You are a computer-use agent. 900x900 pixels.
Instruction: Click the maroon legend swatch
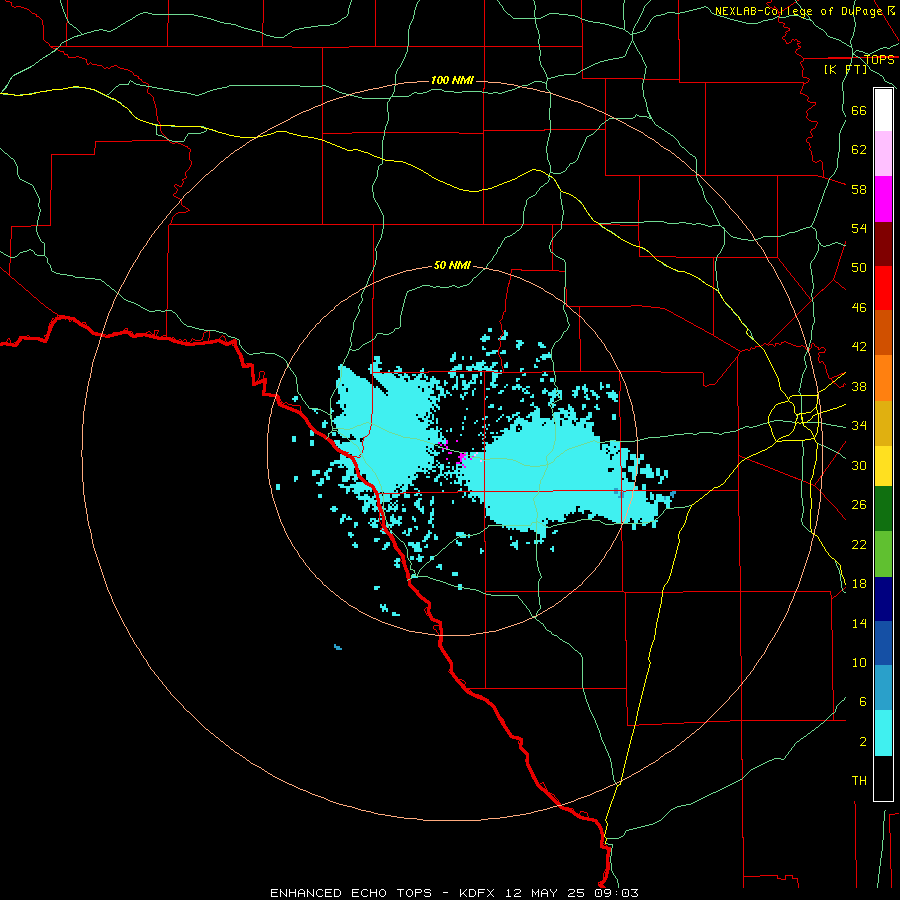(883, 244)
